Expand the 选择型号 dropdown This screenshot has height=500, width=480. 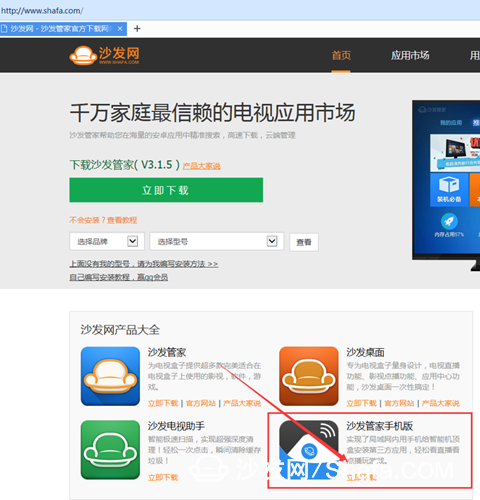217,241
